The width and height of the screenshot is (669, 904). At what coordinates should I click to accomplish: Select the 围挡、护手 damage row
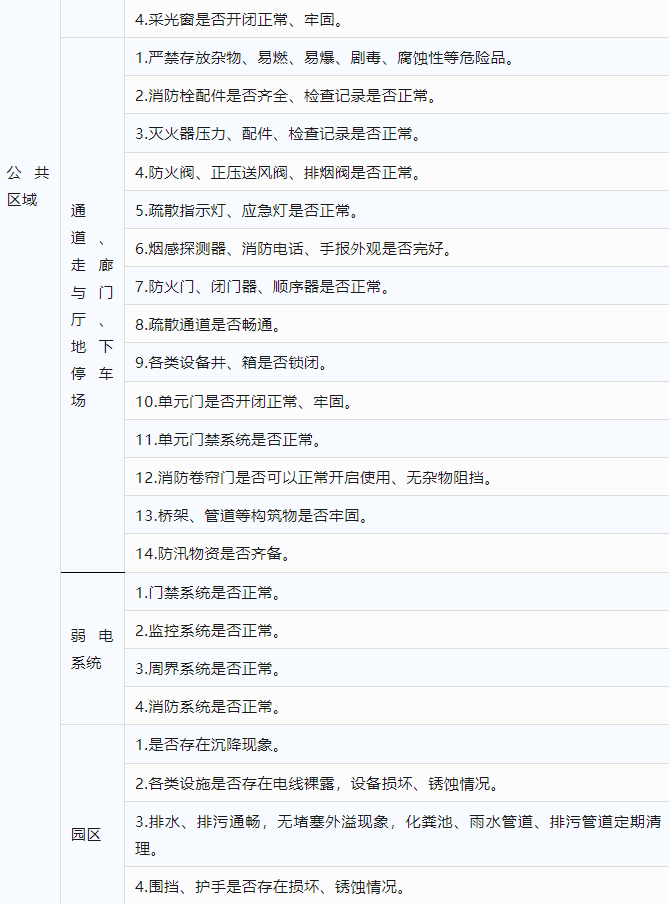click(x=270, y=887)
